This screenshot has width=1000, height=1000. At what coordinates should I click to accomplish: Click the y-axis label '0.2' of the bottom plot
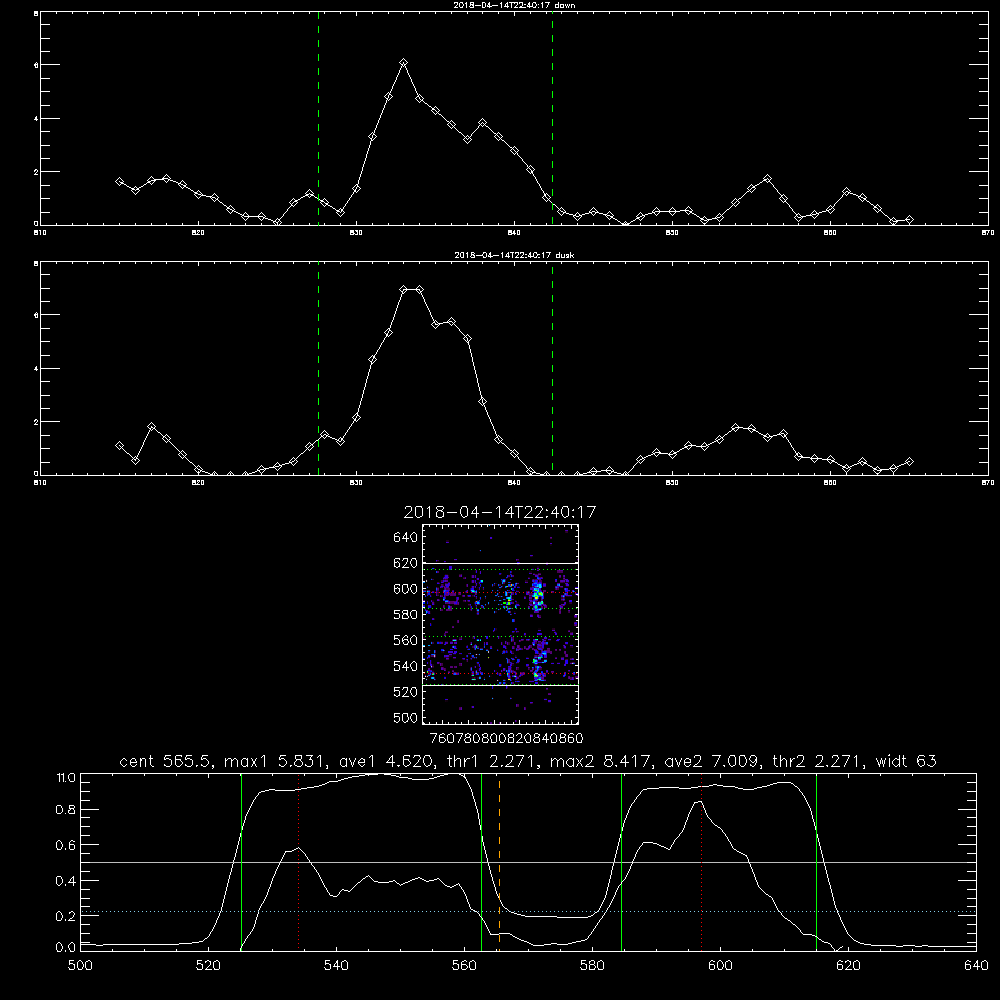click(x=66, y=916)
